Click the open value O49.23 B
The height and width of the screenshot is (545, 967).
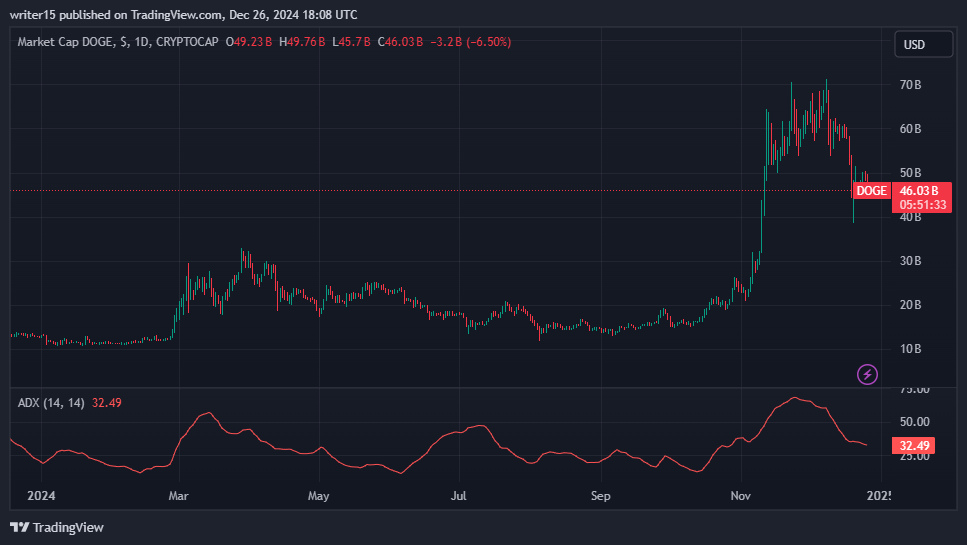[x=249, y=42]
